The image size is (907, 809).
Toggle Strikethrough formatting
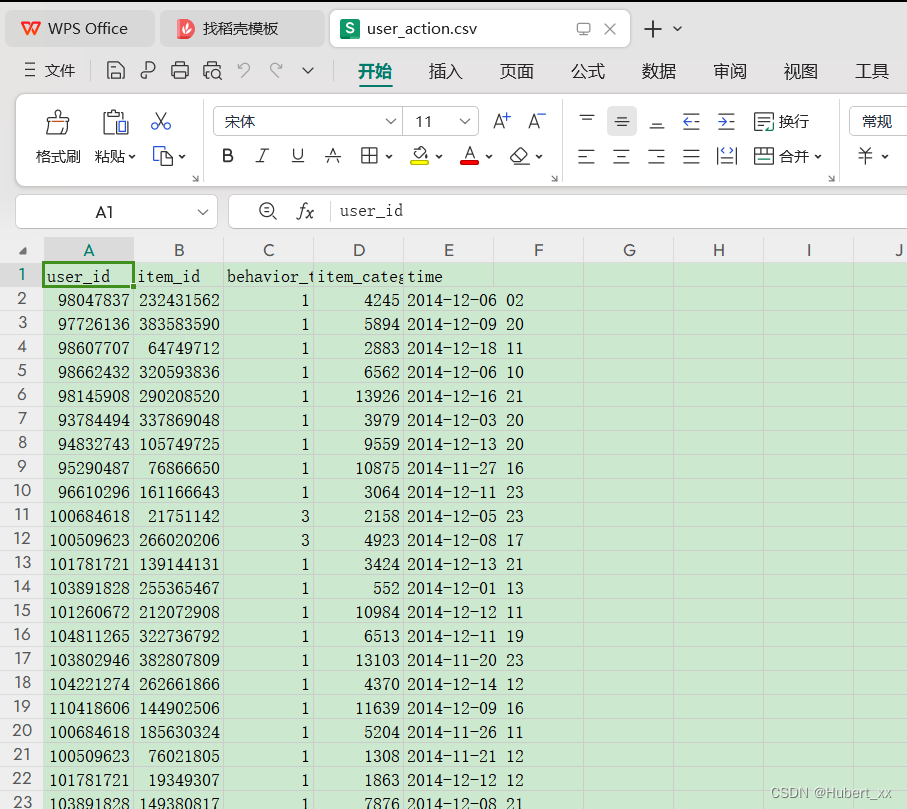[333, 156]
